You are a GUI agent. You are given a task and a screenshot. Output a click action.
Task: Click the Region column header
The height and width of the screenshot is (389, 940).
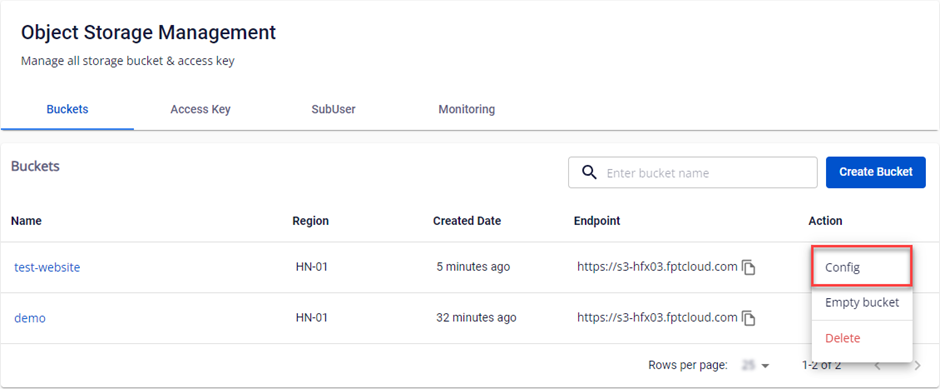311,221
